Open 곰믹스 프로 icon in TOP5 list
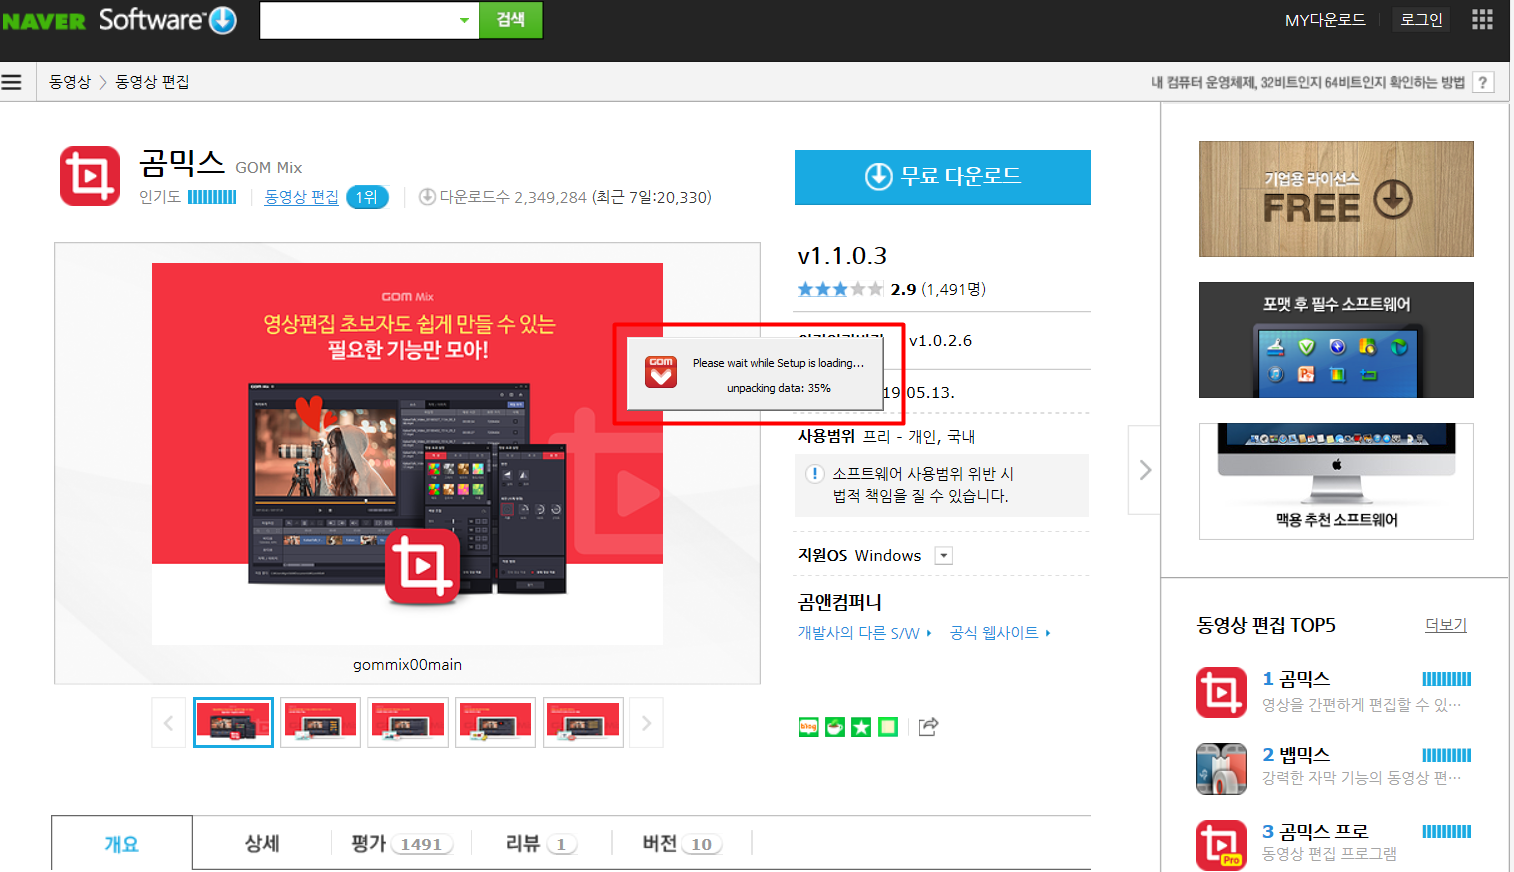 1221,845
